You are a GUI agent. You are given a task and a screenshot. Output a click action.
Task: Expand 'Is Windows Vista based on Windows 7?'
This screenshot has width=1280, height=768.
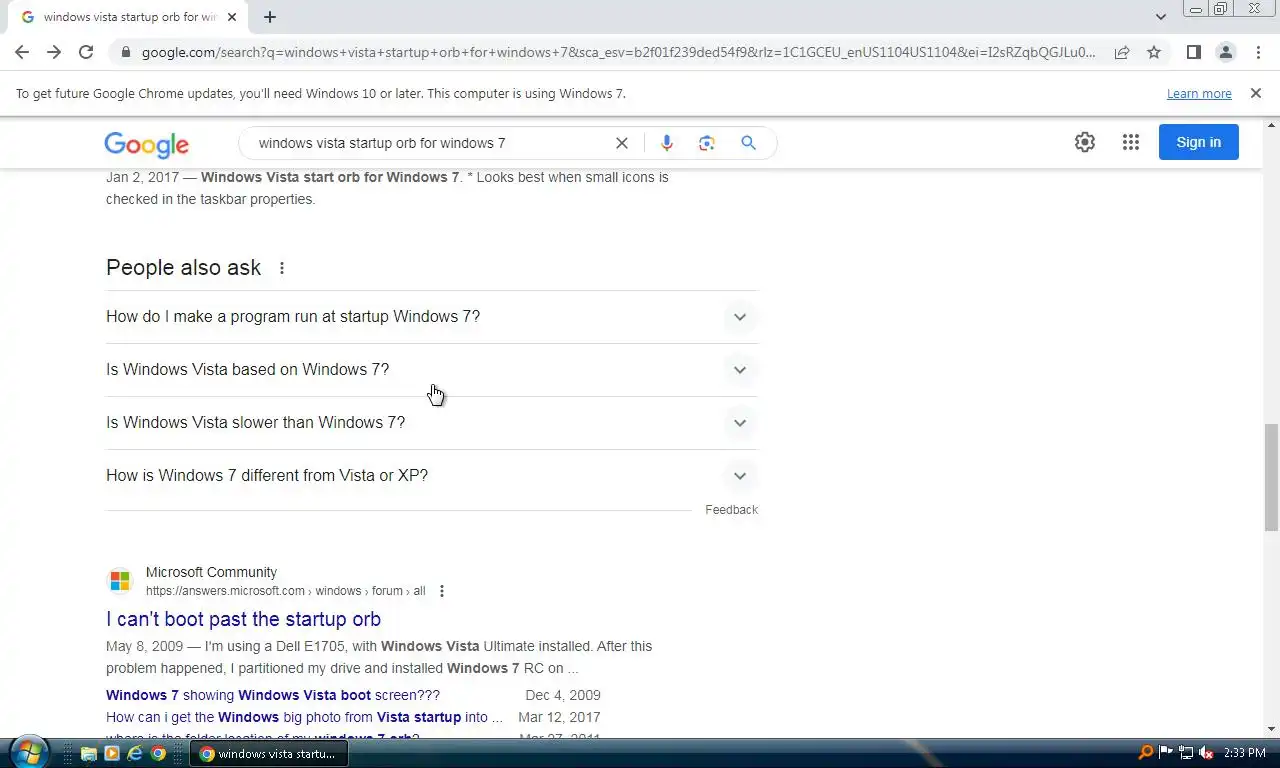tap(432, 370)
